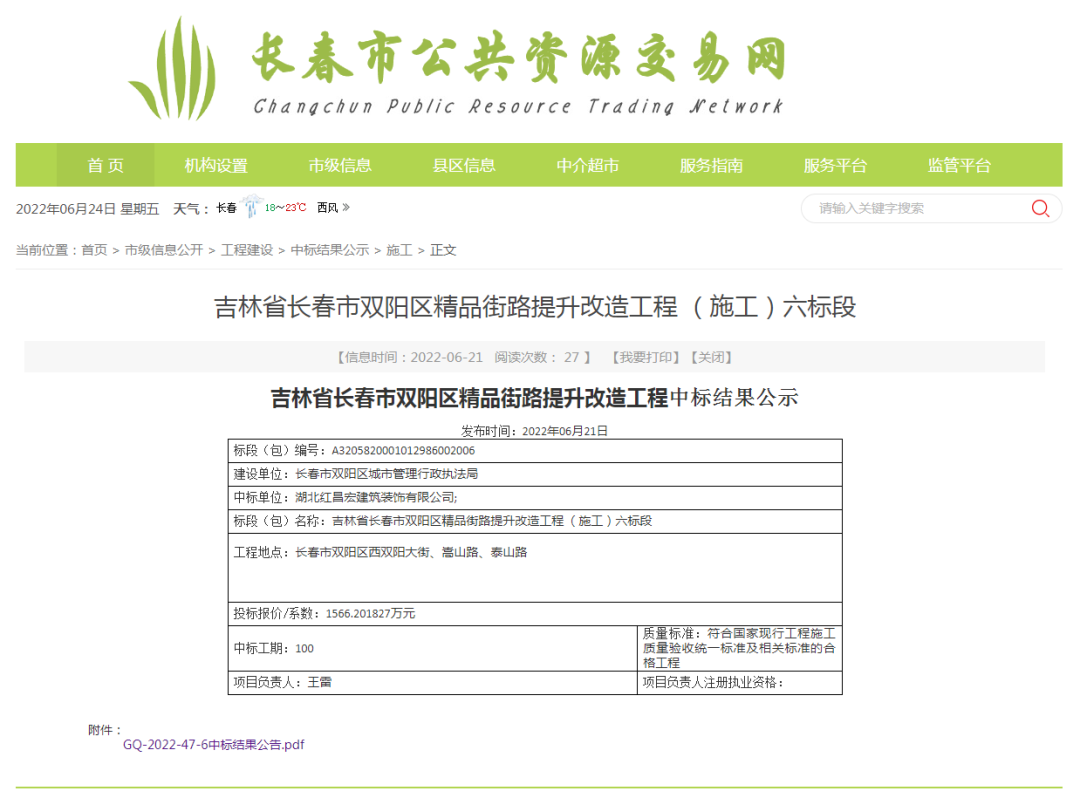Open the 市级信息 menu item
Screen dimensions: 1080x798
[x=340, y=165]
